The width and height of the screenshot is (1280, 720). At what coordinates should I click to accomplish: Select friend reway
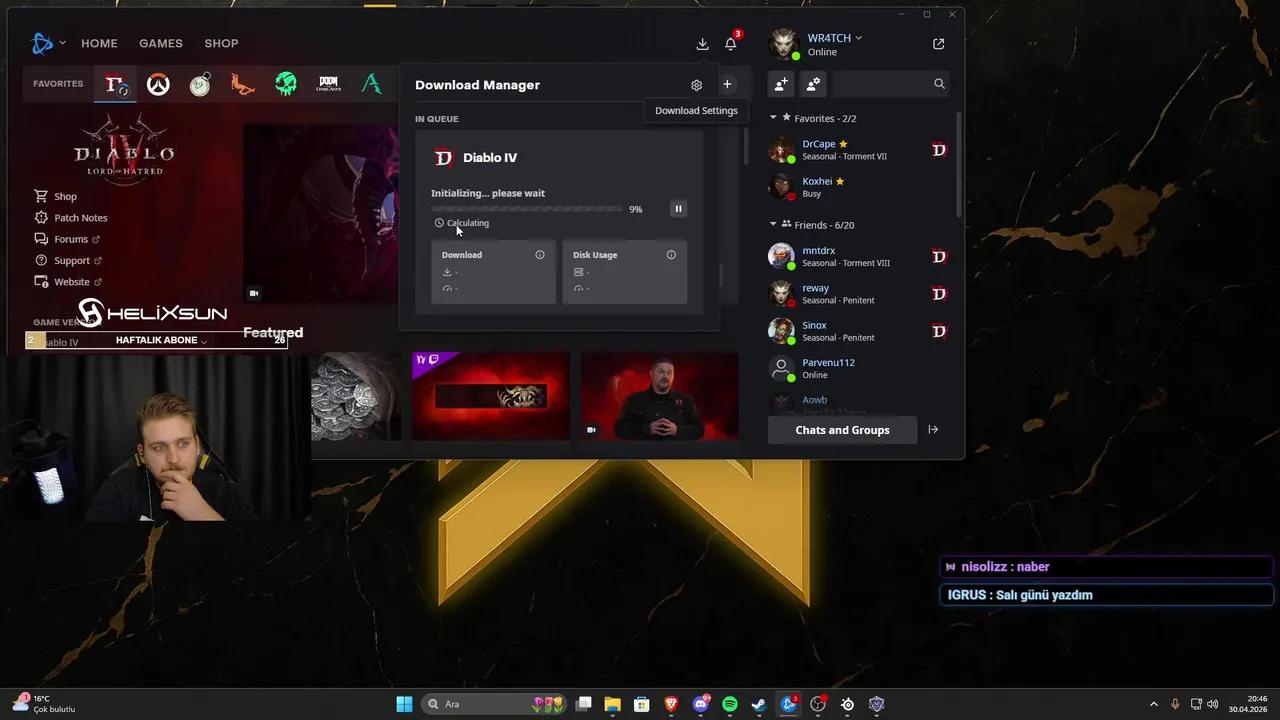[858, 294]
